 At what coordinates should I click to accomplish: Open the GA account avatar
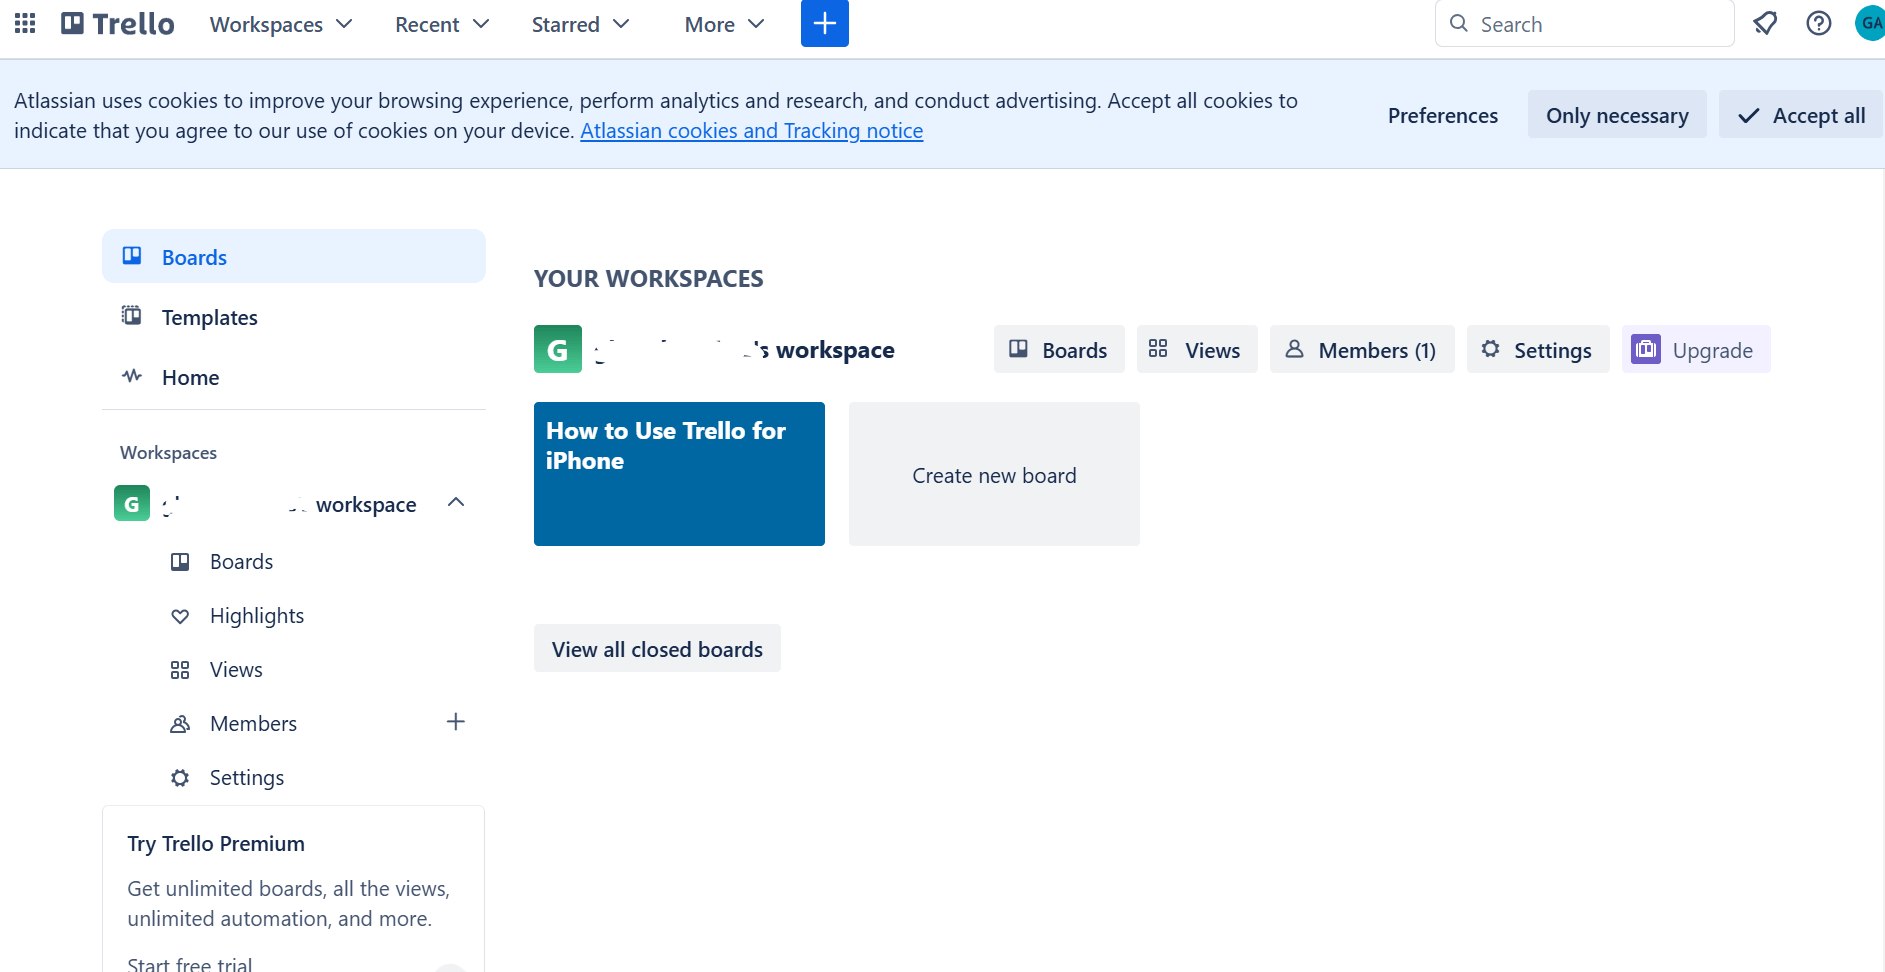(x=1870, y=23)
